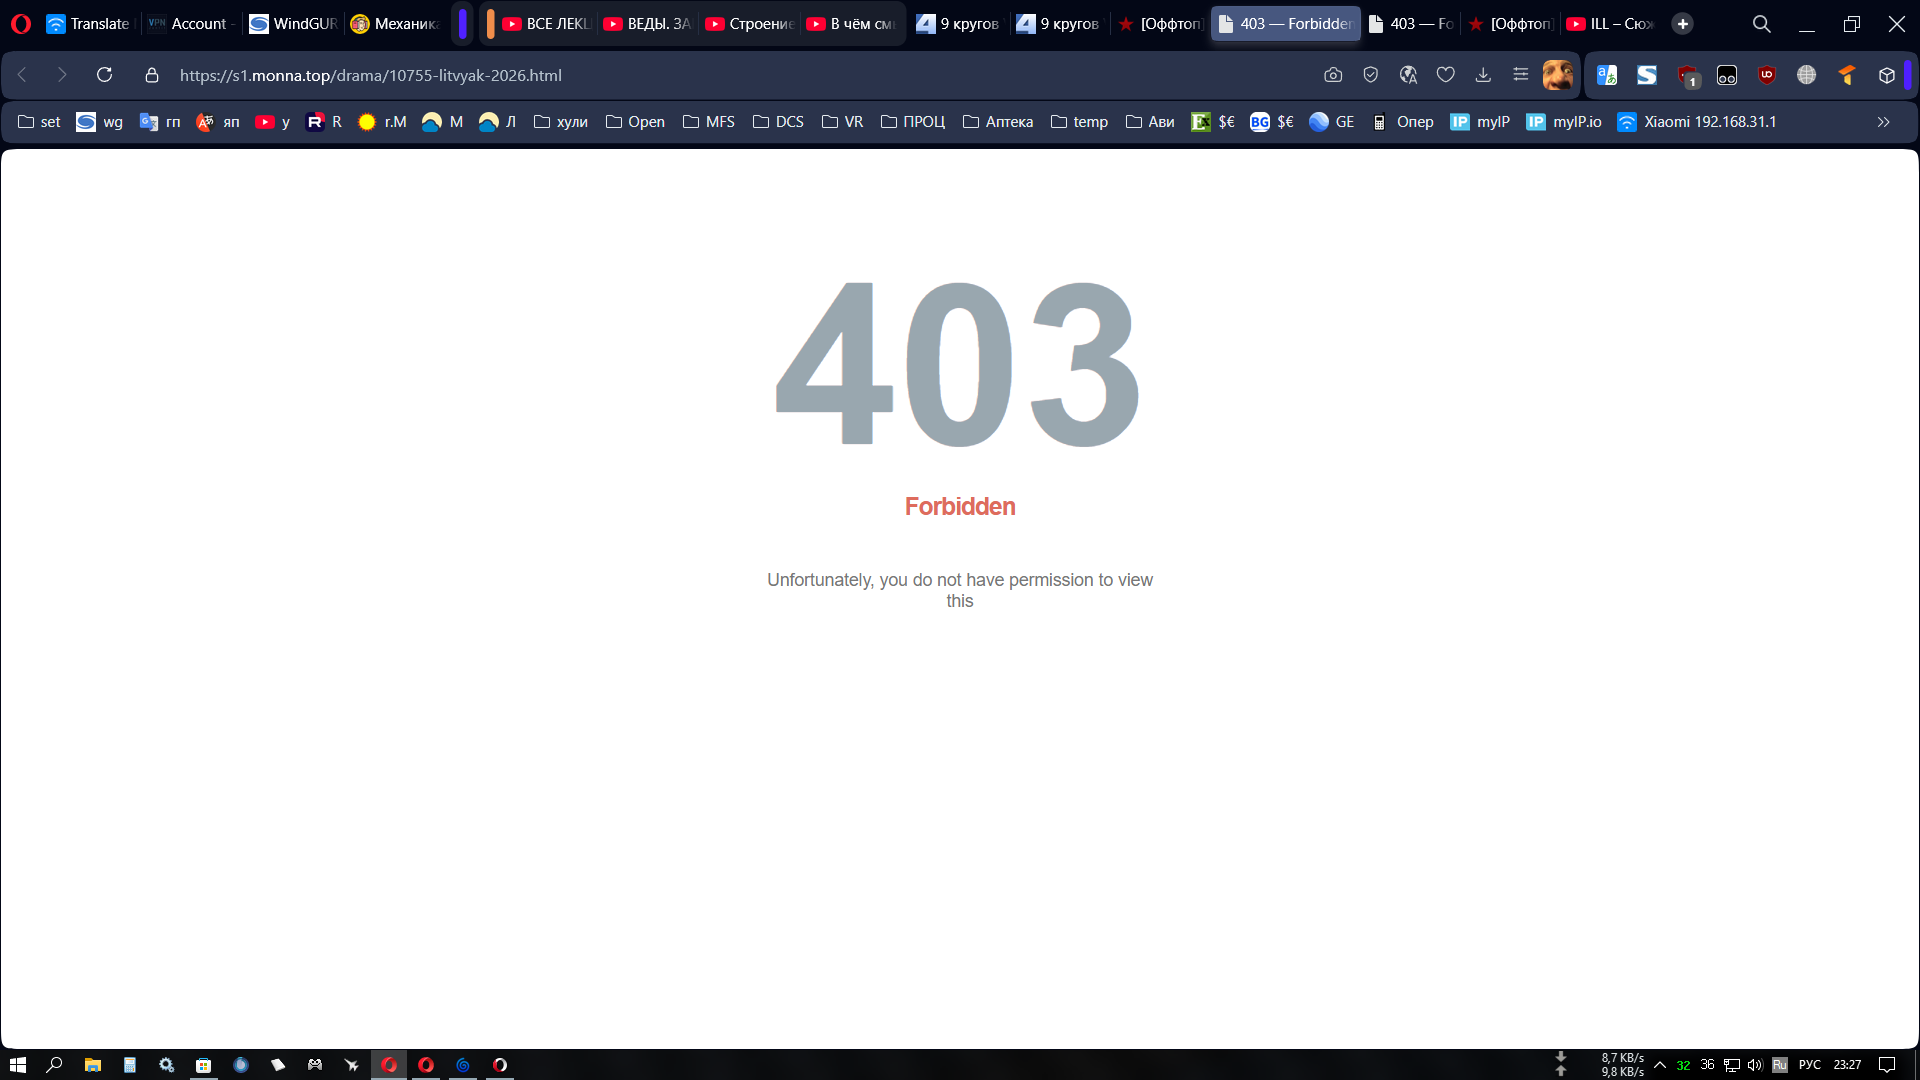Image resolution: width=1920 pixels, height=1080 pixels.
Task: Open the Windows Start menu
Action: click(18, 1065)
